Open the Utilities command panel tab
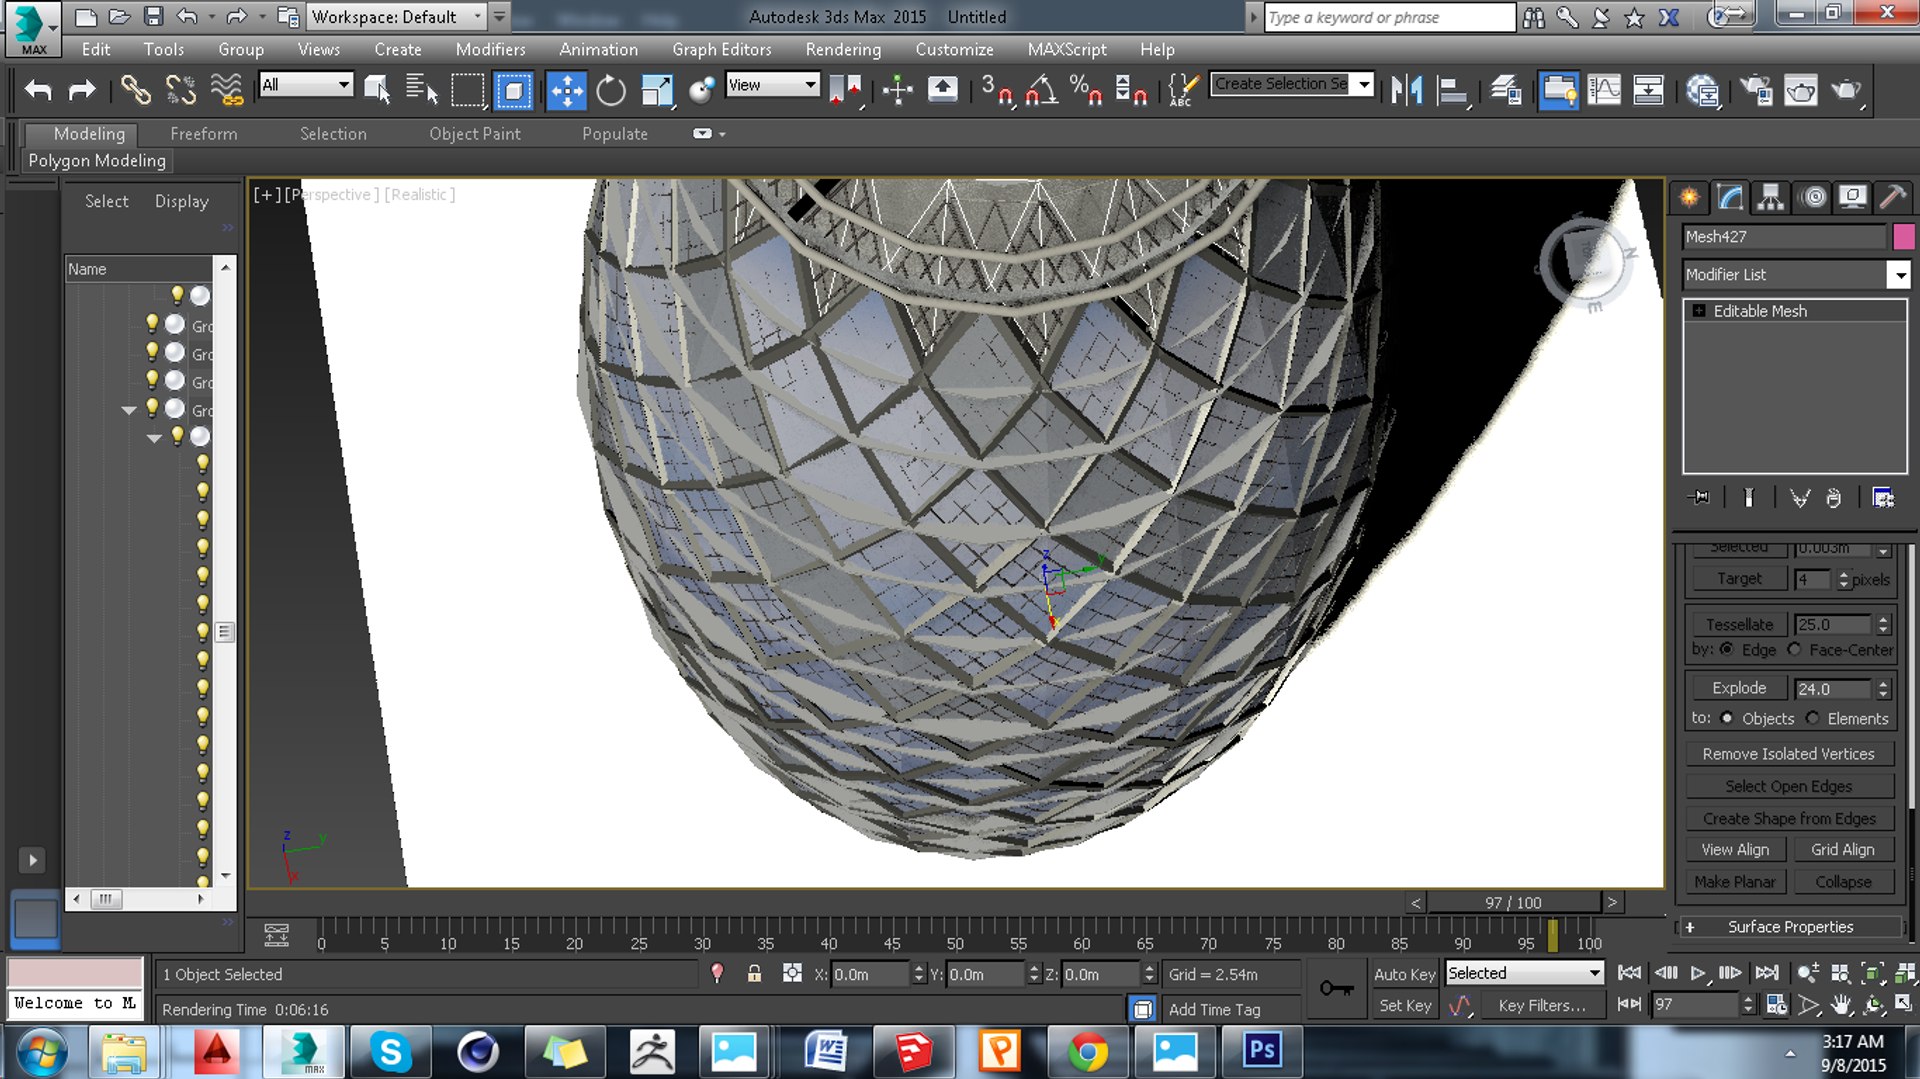The height and width of the screenshot is (1079, 1920). (x=1892, y=197)
